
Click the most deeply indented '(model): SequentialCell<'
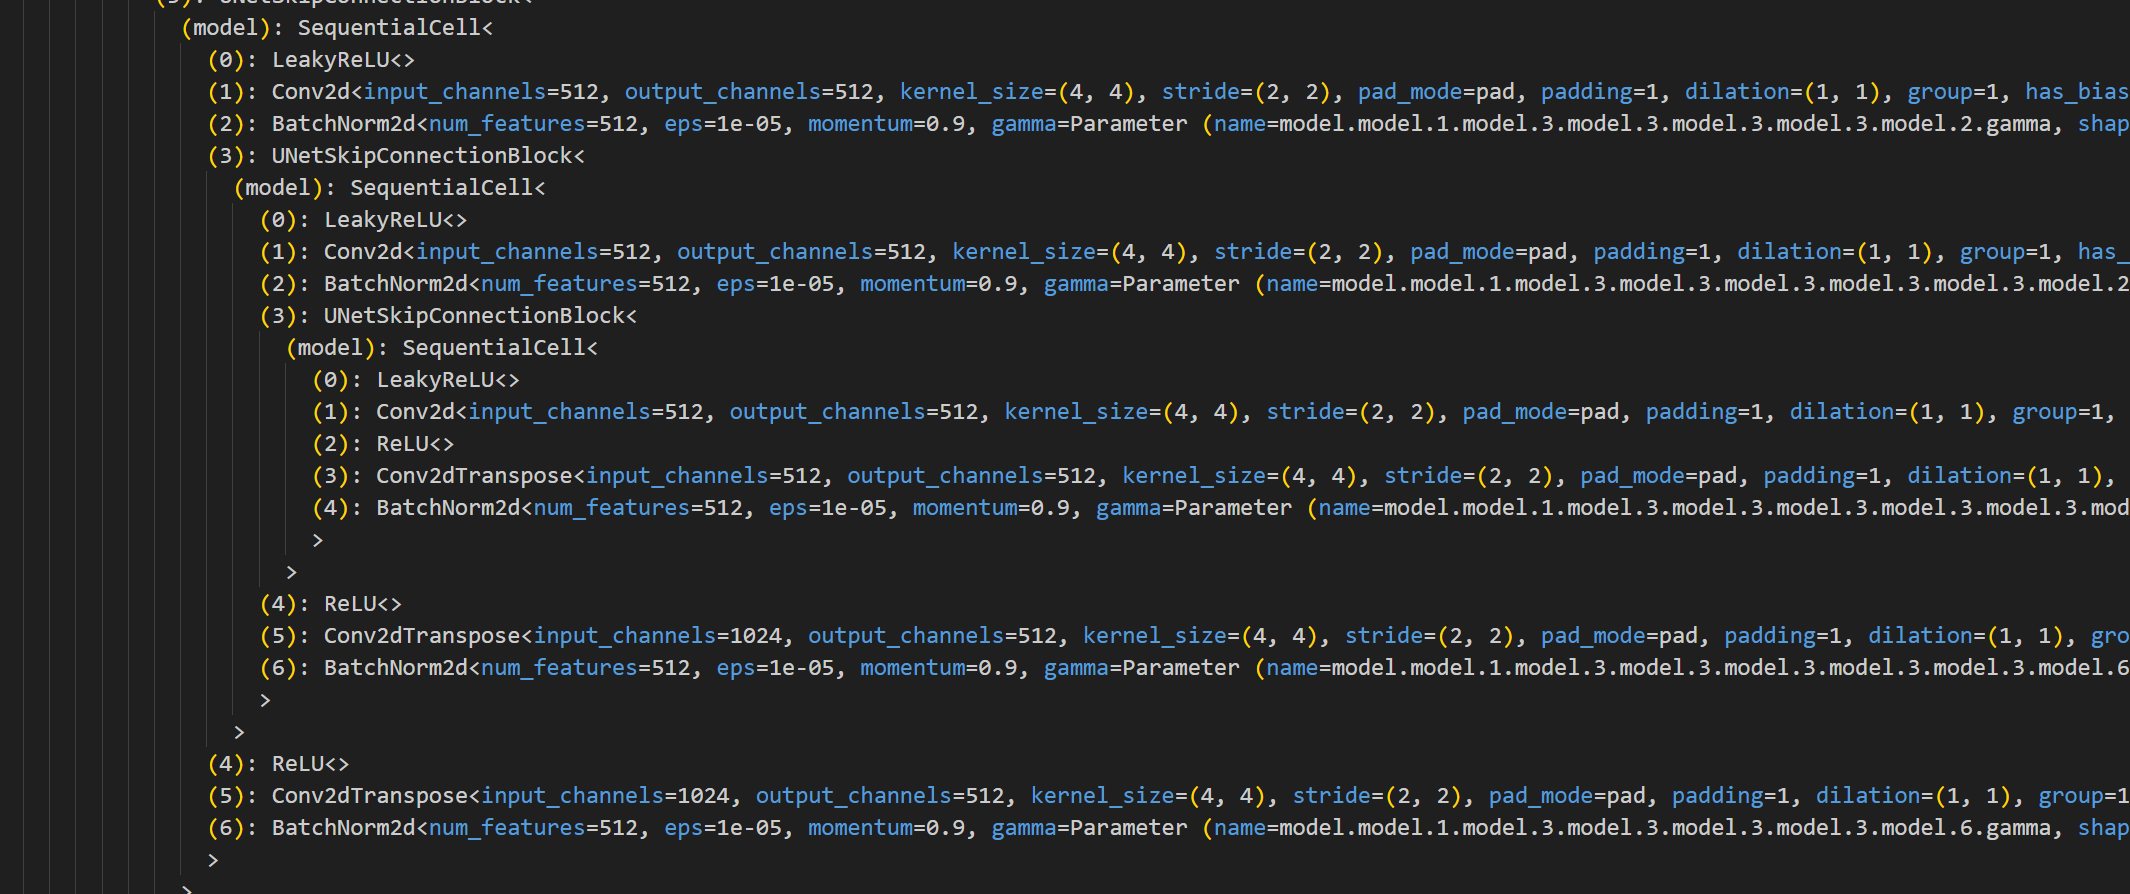click(442, 347)
